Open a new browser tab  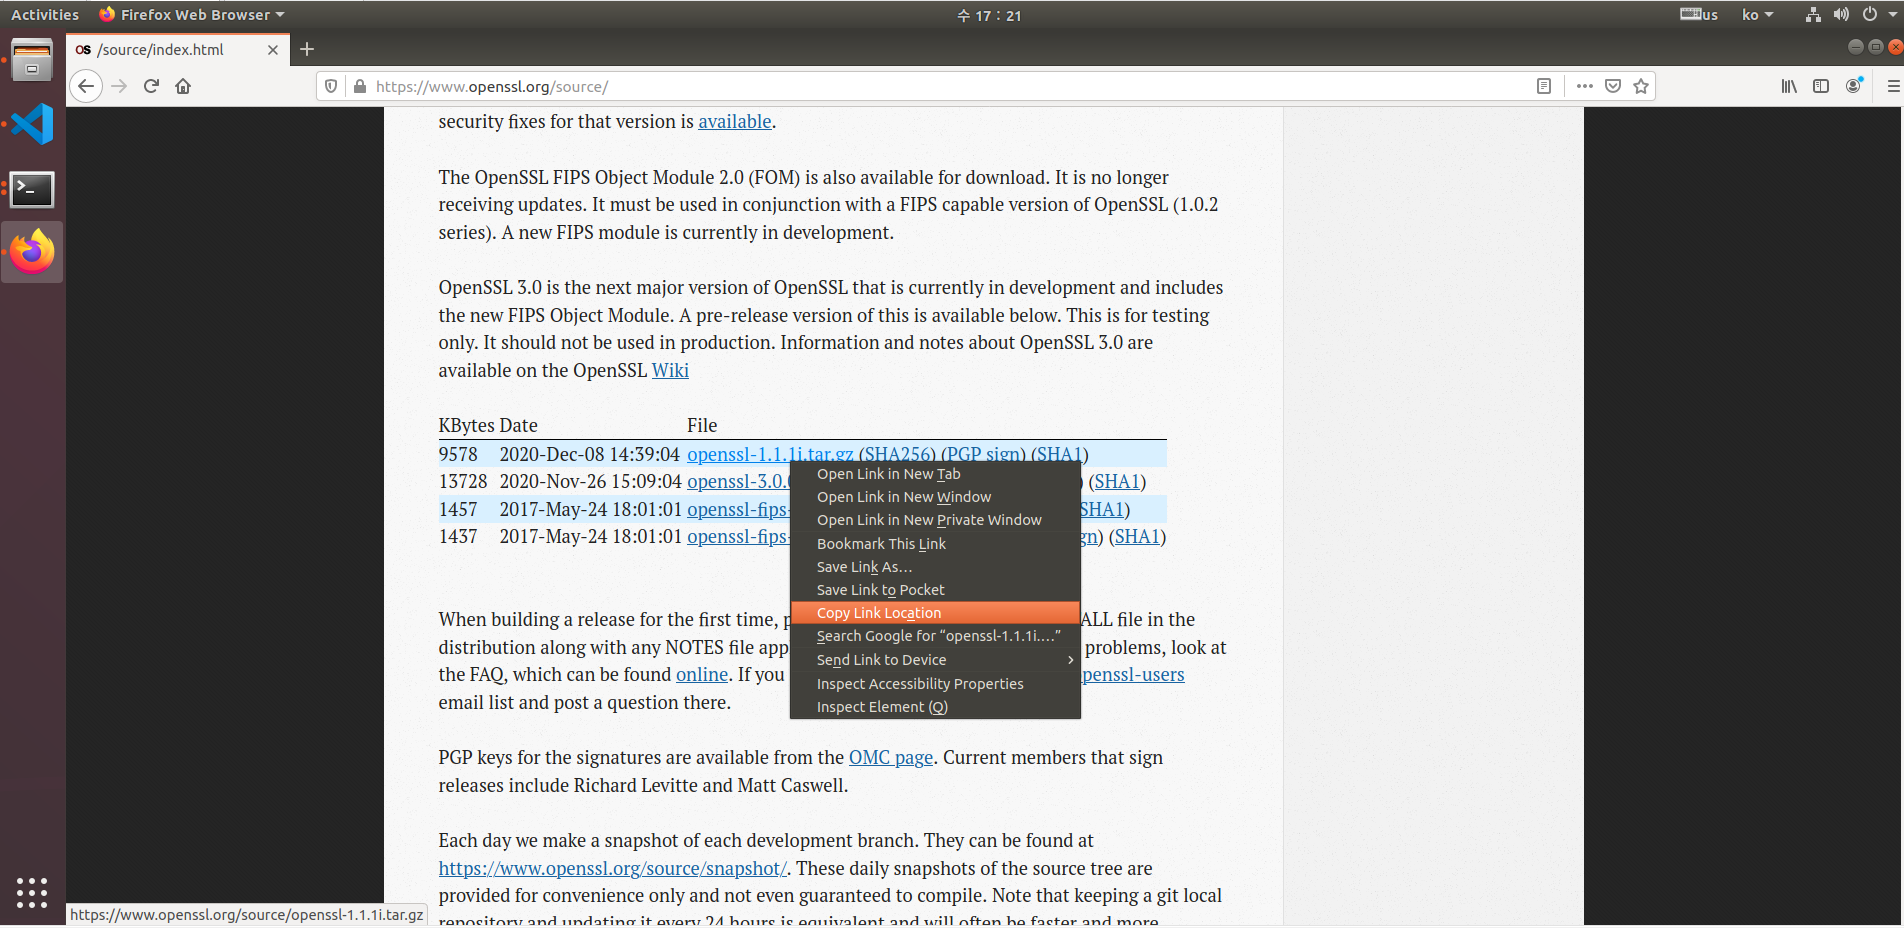[307, 49]
